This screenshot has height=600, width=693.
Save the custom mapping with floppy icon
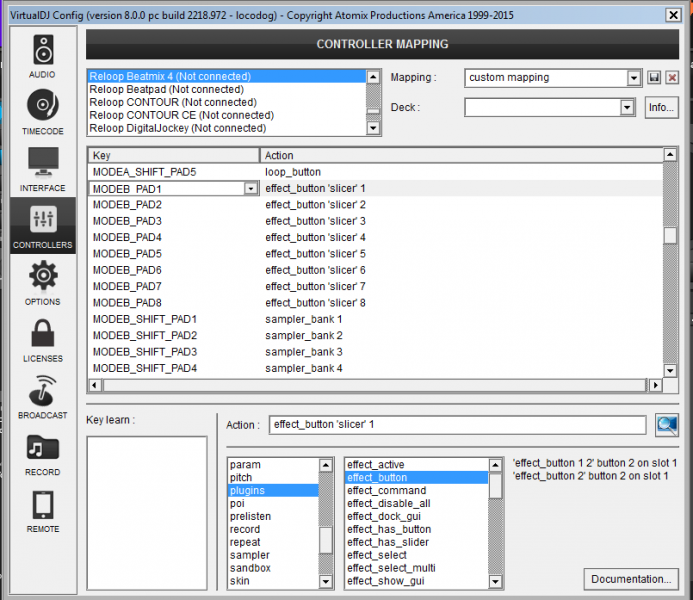(654, 78)
